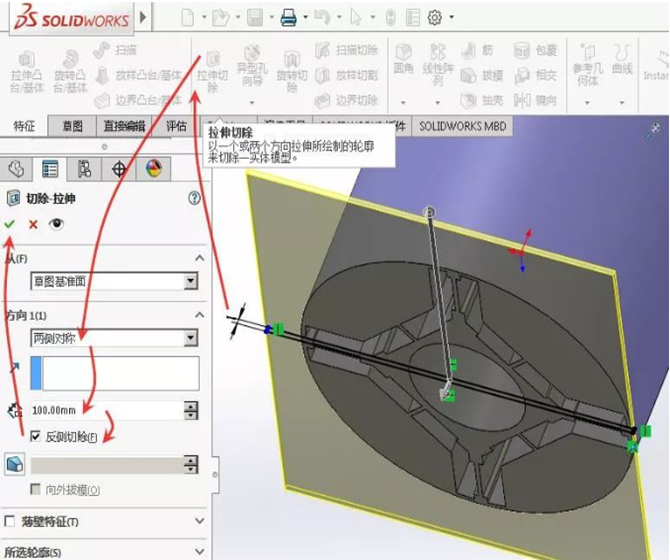This screenshot has width=670, height=560.
Task: Switch to 直接编辑 tab
Action: coord(124,126)
